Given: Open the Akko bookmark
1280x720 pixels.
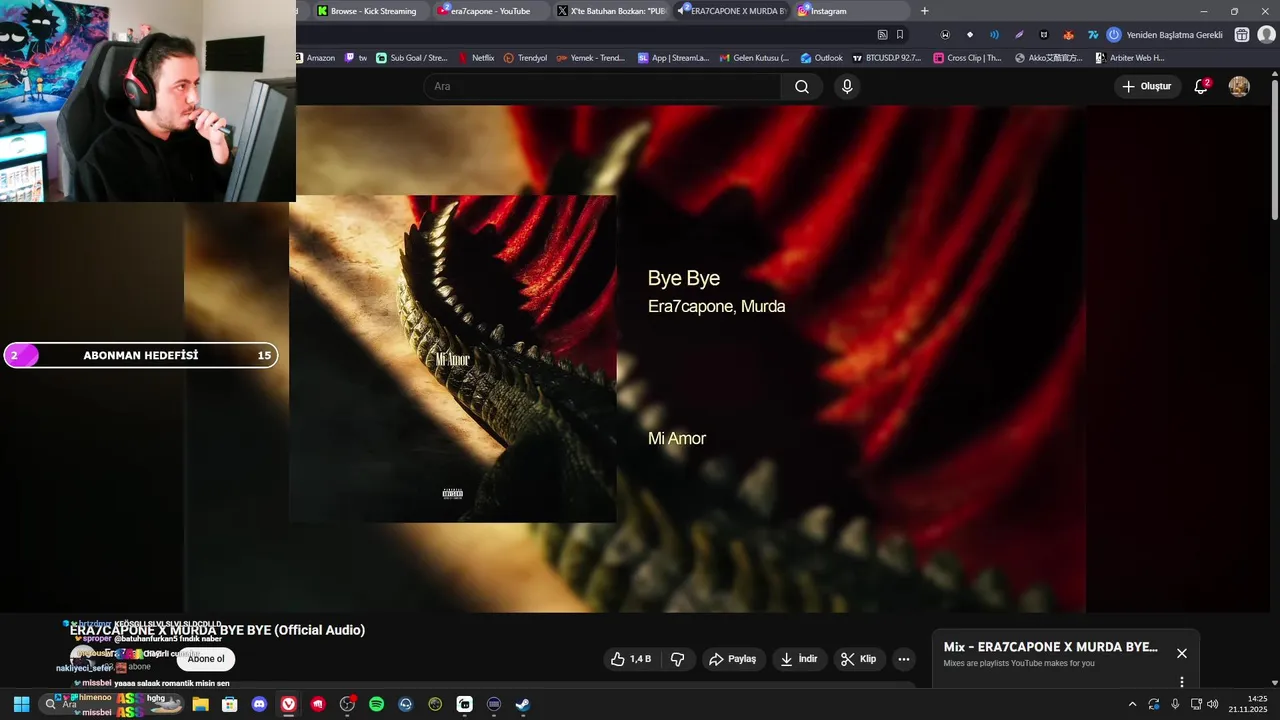Looking at the screenshot, I should (1049, 58).
